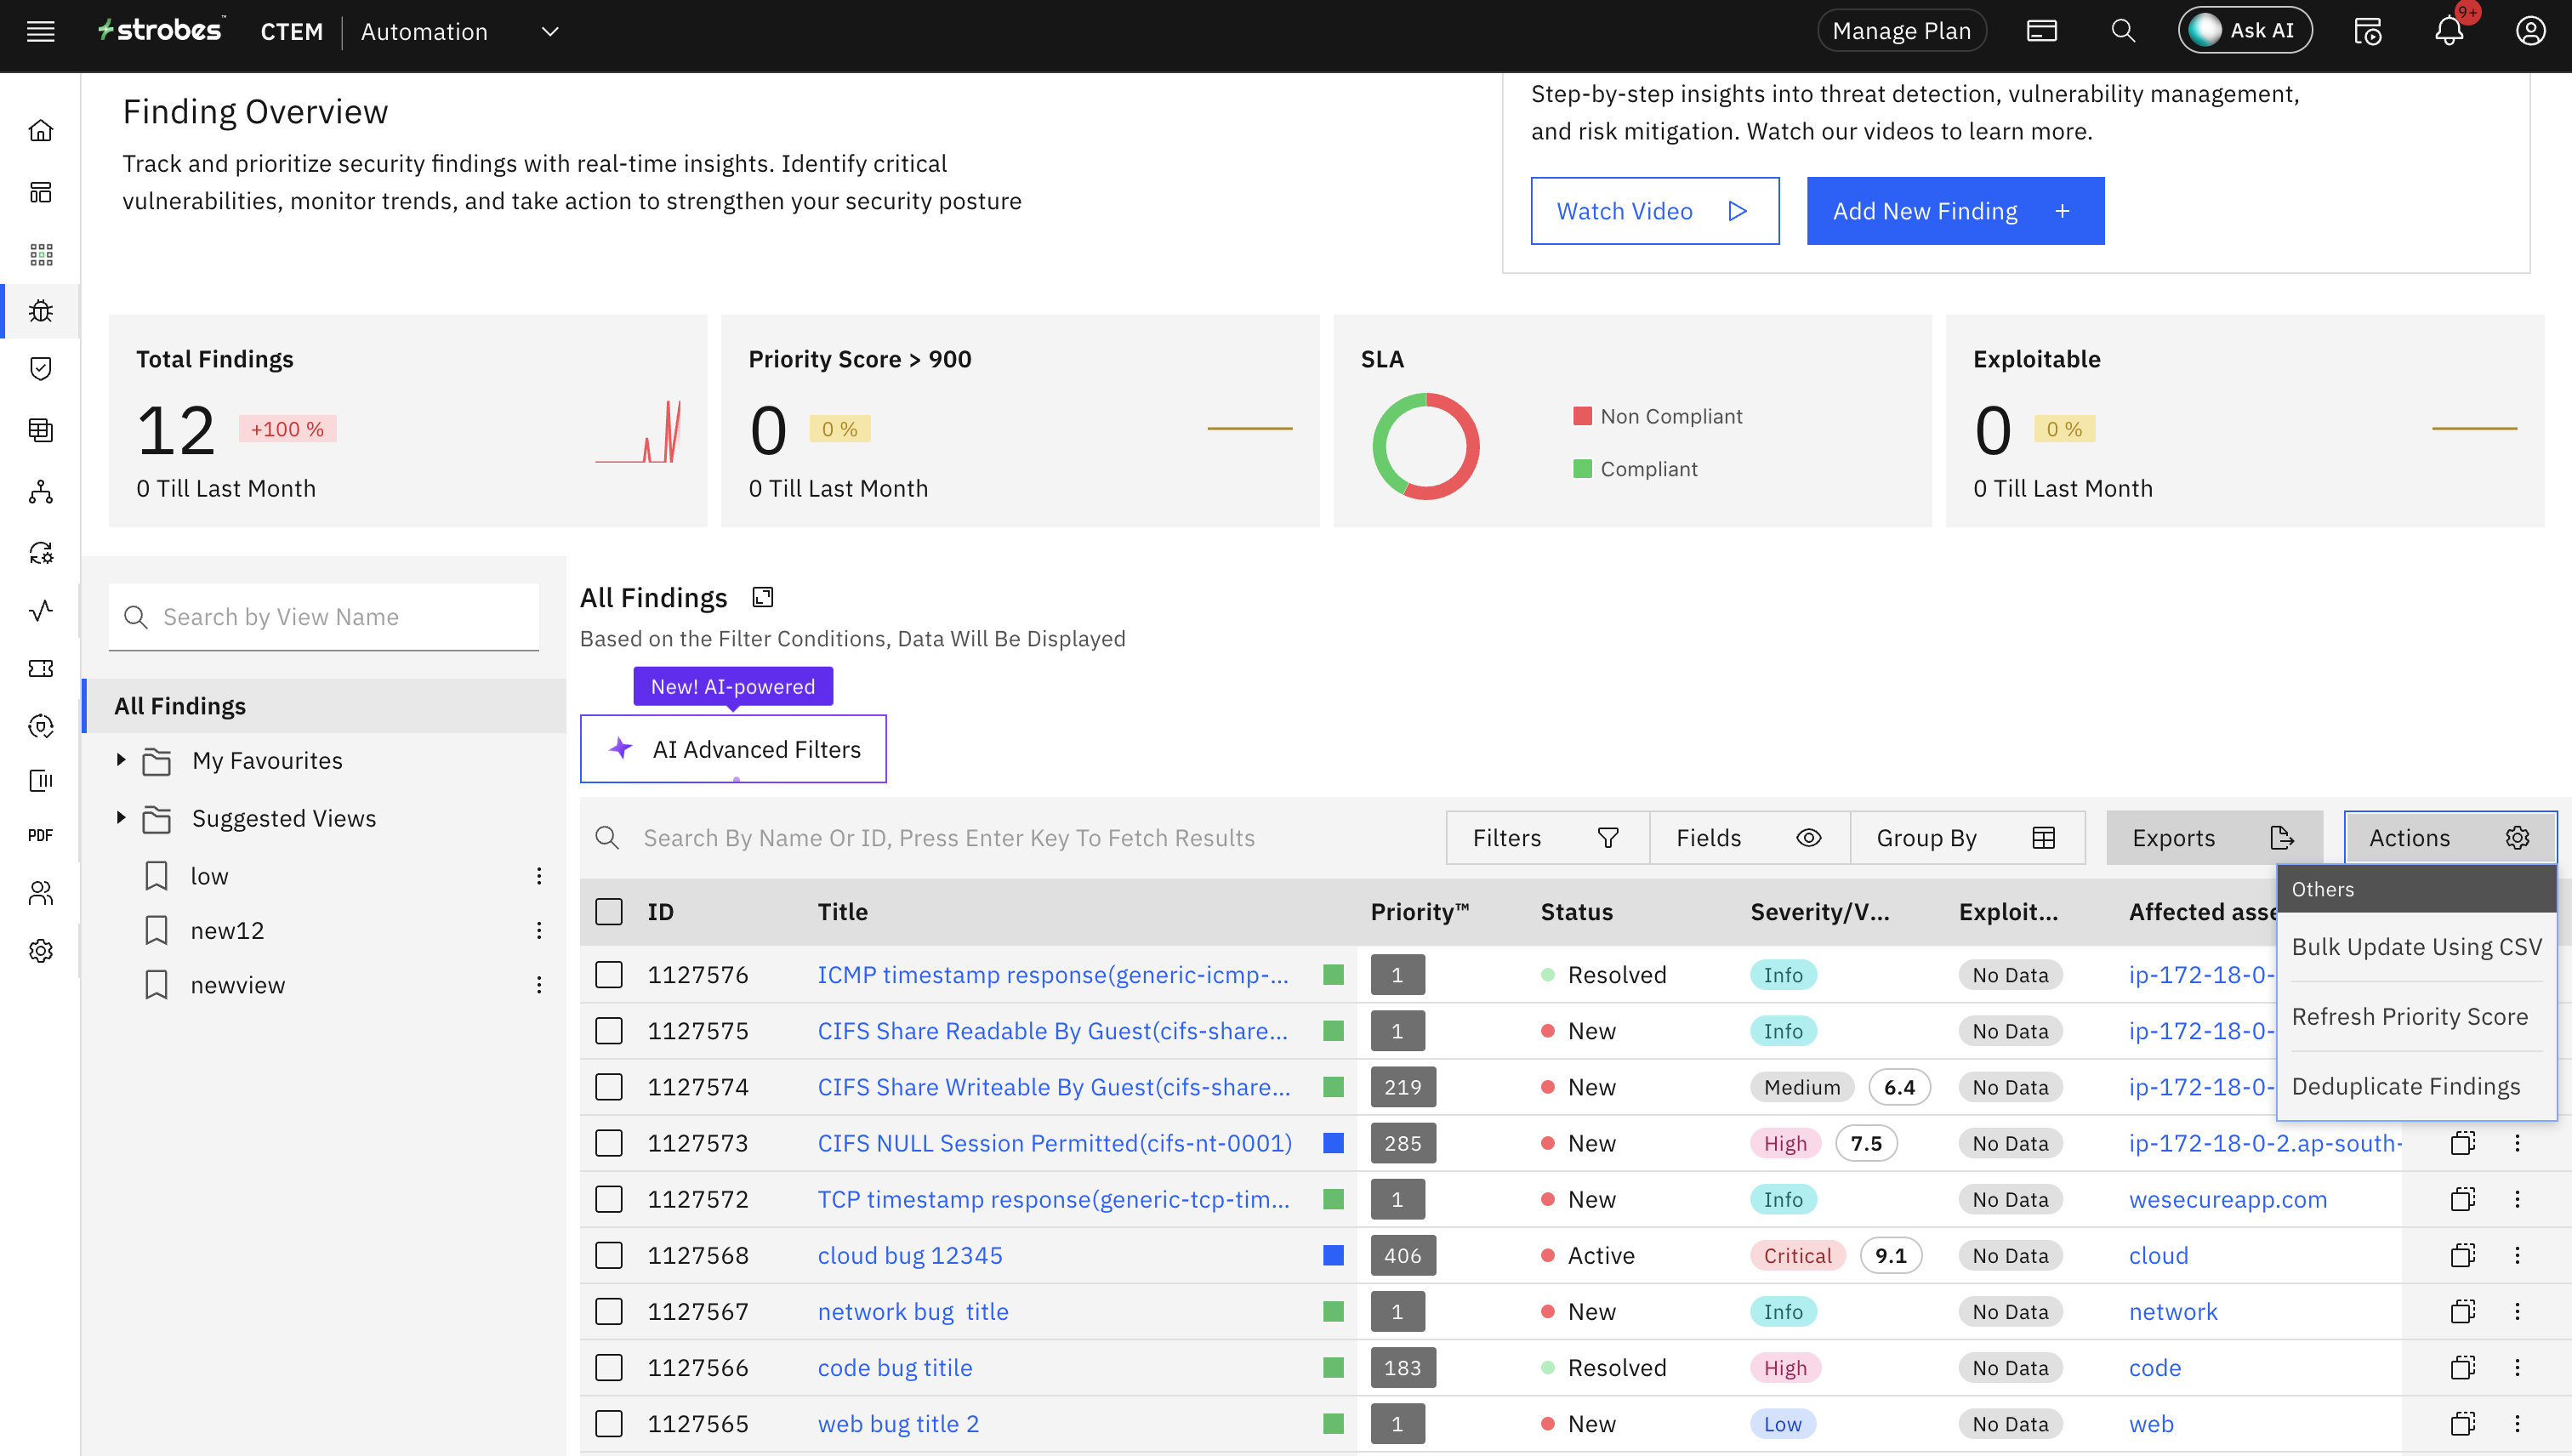
Task: Expand the My Favourites folder
Action: 121,760
